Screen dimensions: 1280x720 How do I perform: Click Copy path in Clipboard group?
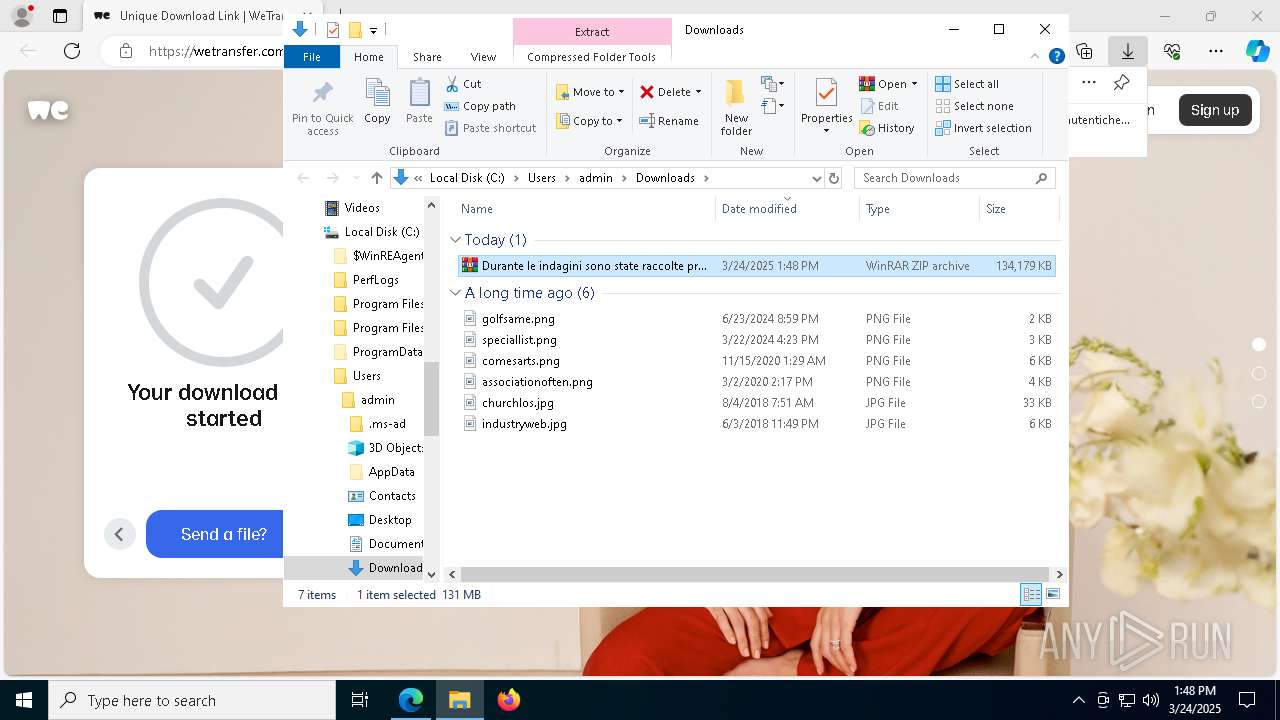(480, 106)
